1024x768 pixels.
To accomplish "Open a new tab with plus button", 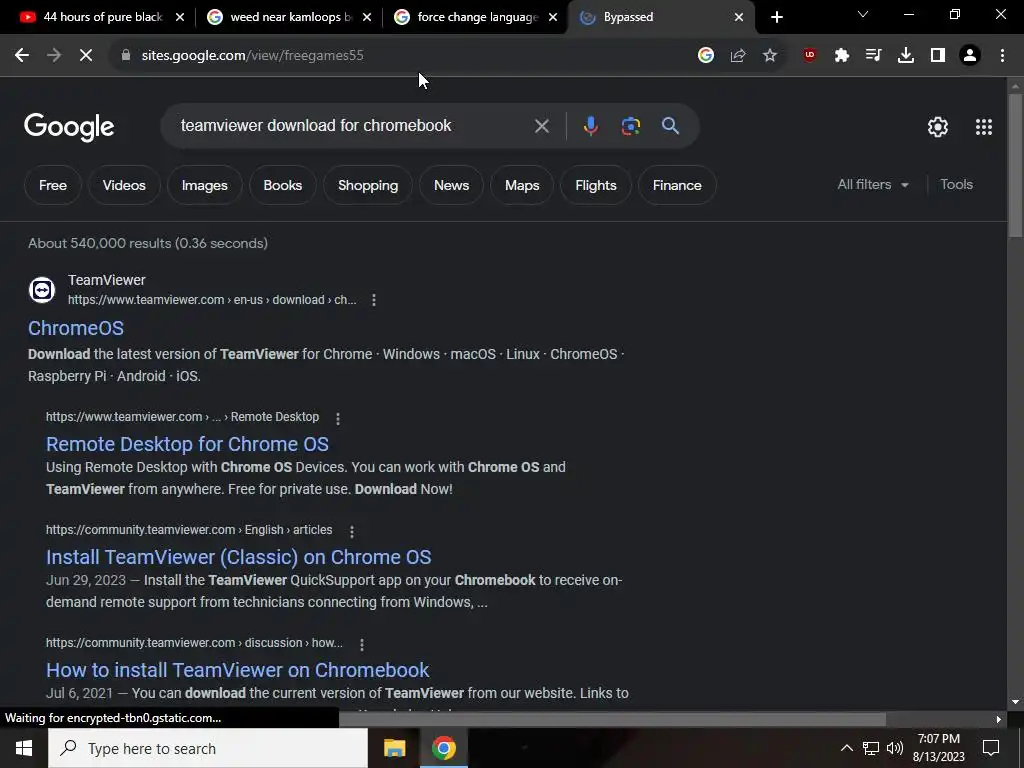I will point(776,18).
